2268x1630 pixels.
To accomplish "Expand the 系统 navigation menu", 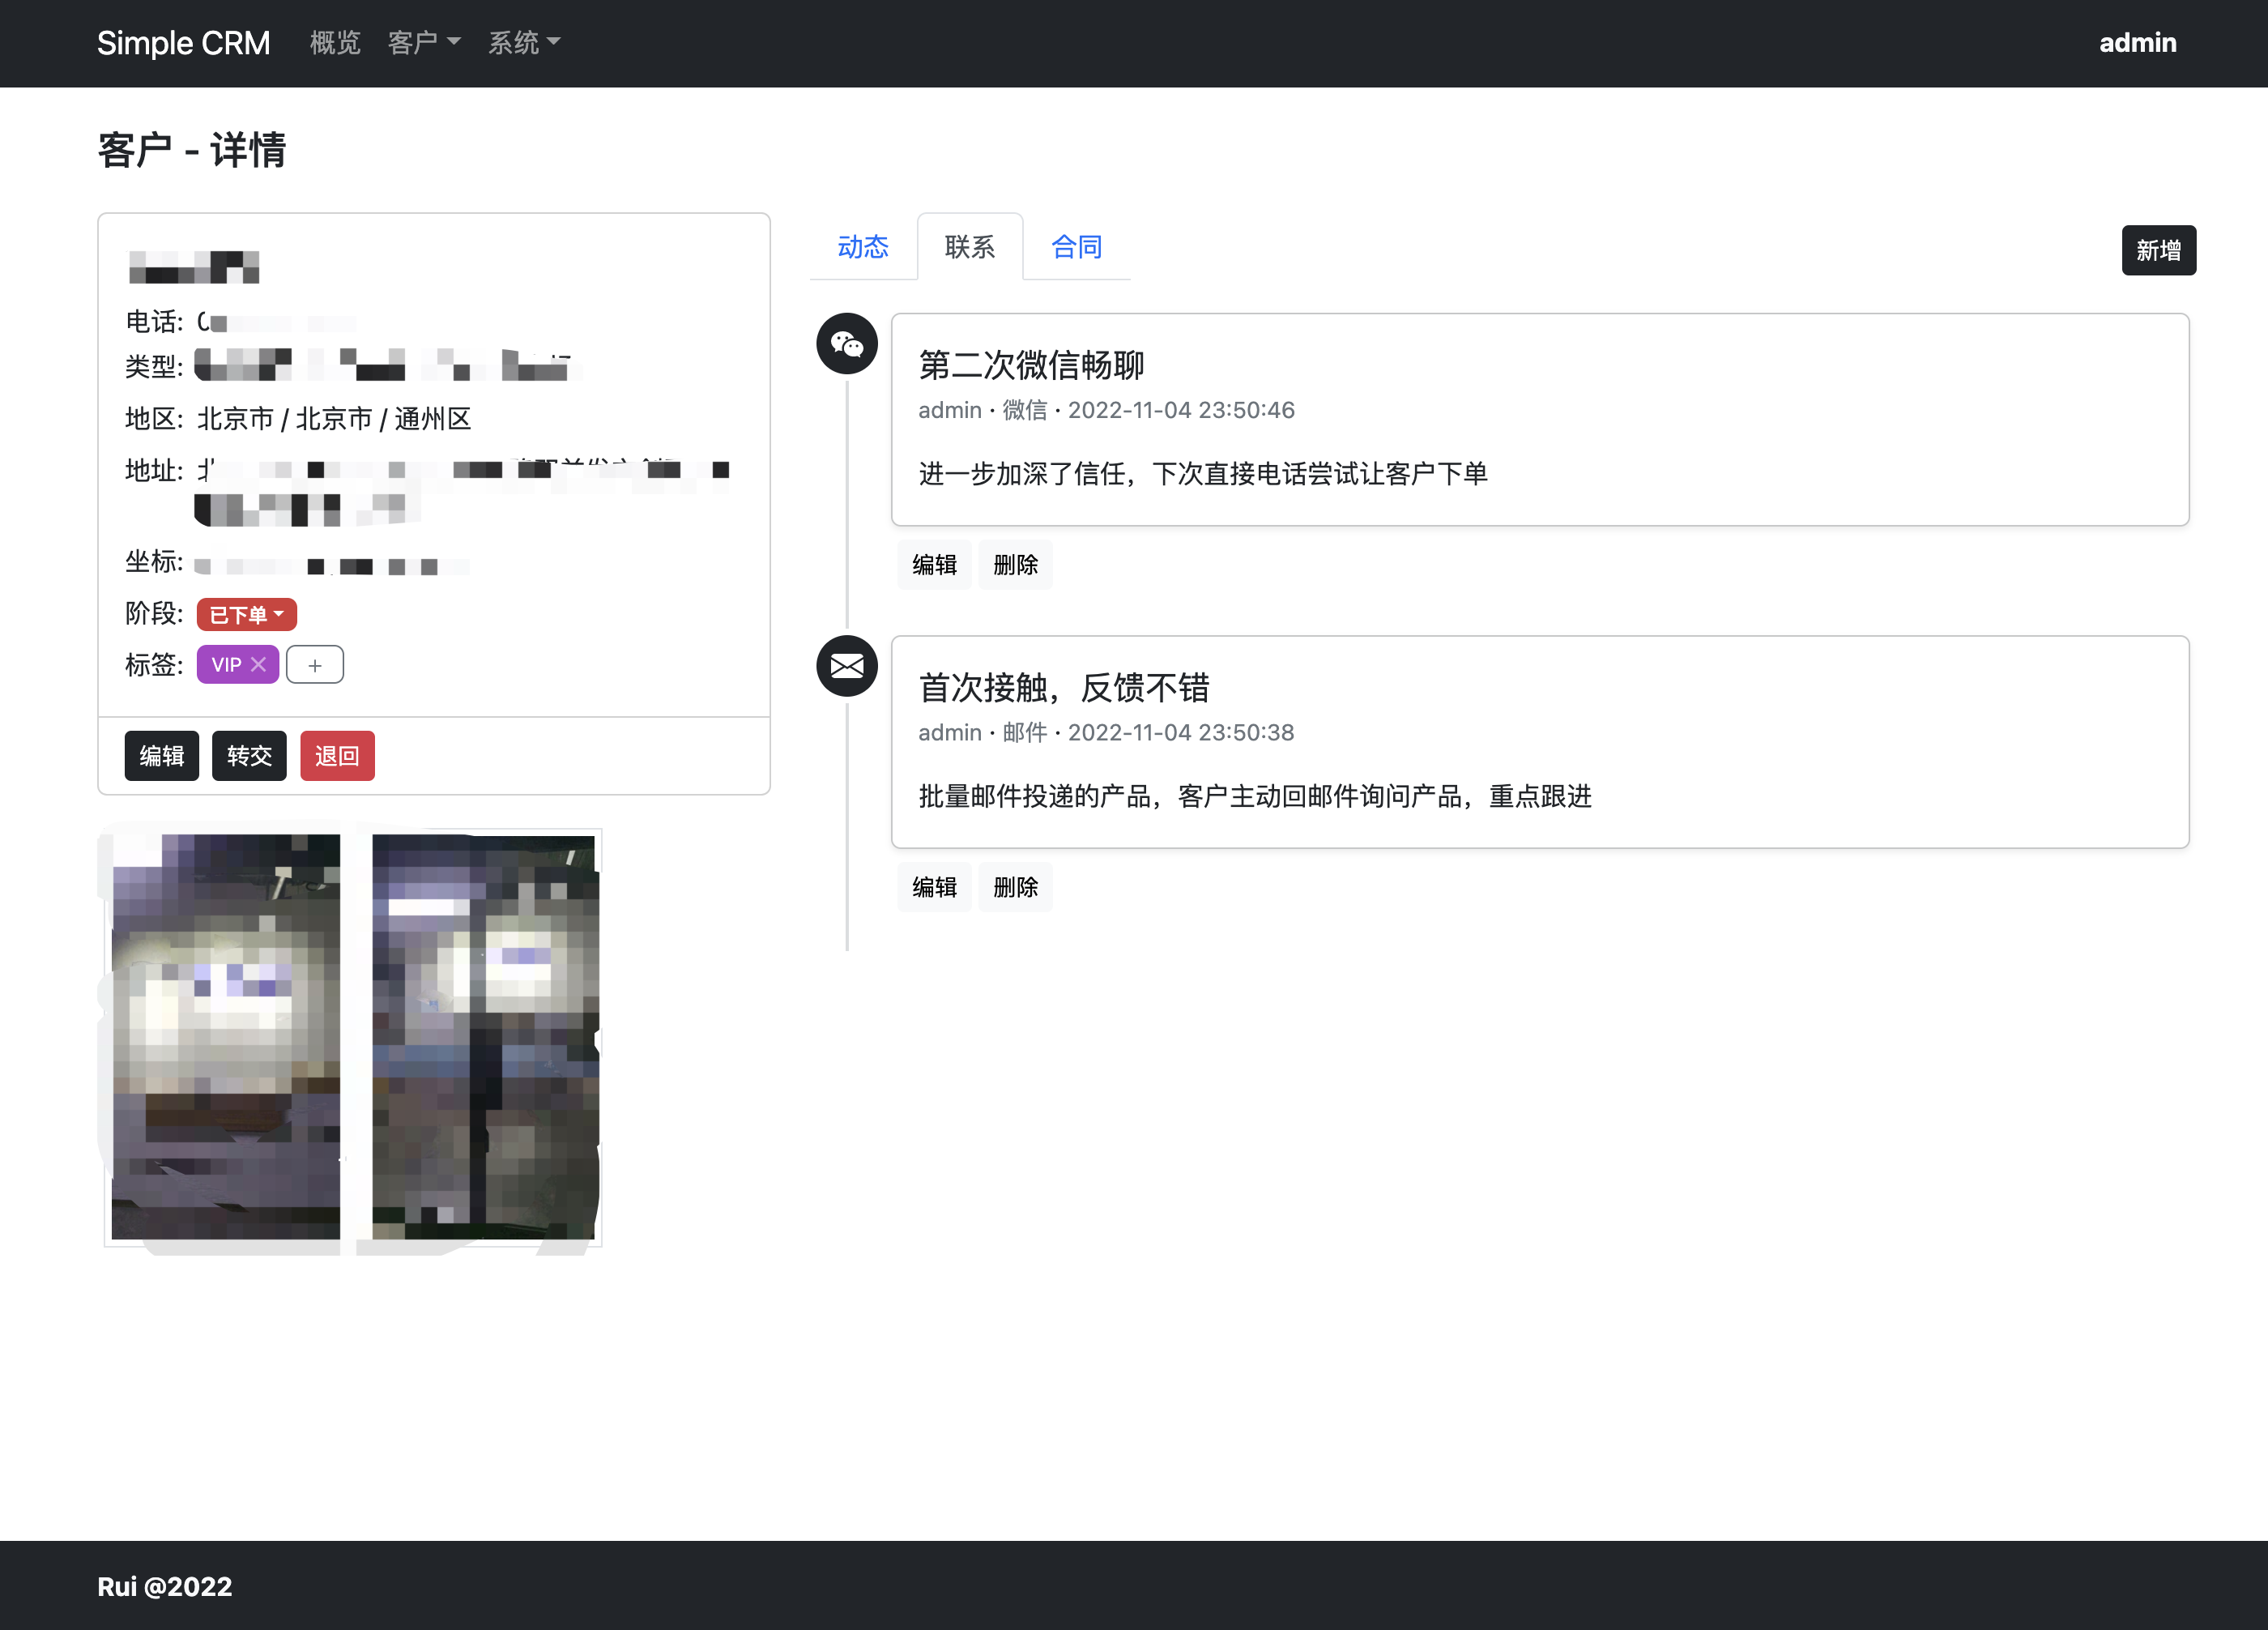I will [x=523, y=43].
